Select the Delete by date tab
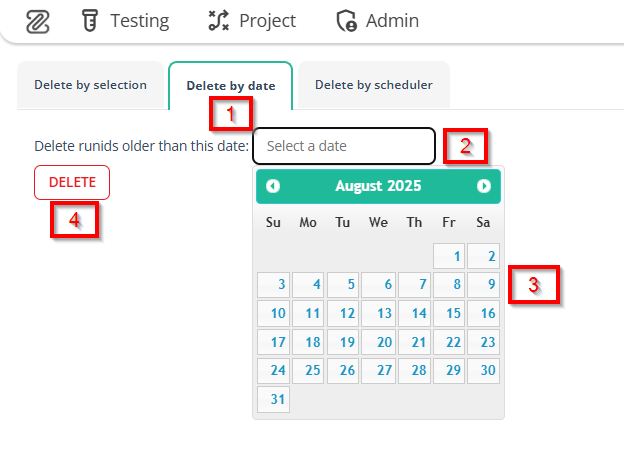Viewport: 624px width, 463px height. click(230, 86)
